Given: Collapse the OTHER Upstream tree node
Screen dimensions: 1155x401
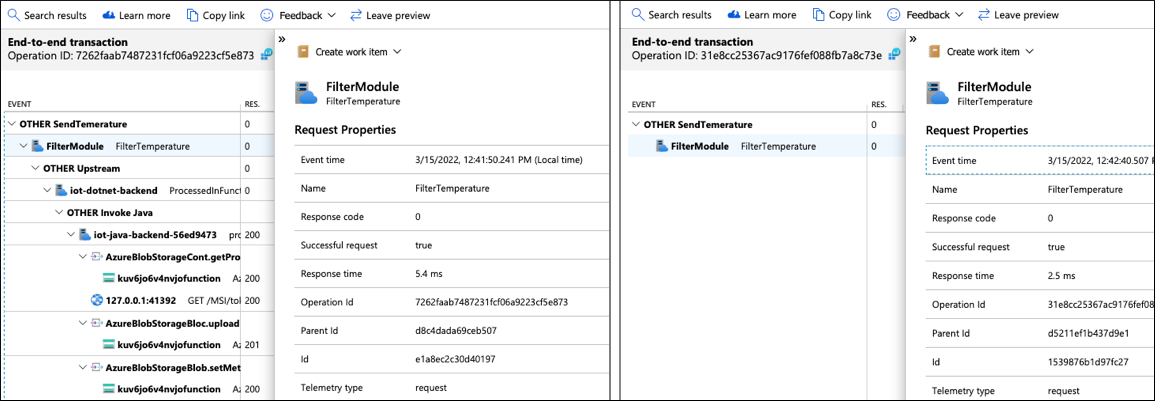Looking at the screenshot, I should click(35, 168).
